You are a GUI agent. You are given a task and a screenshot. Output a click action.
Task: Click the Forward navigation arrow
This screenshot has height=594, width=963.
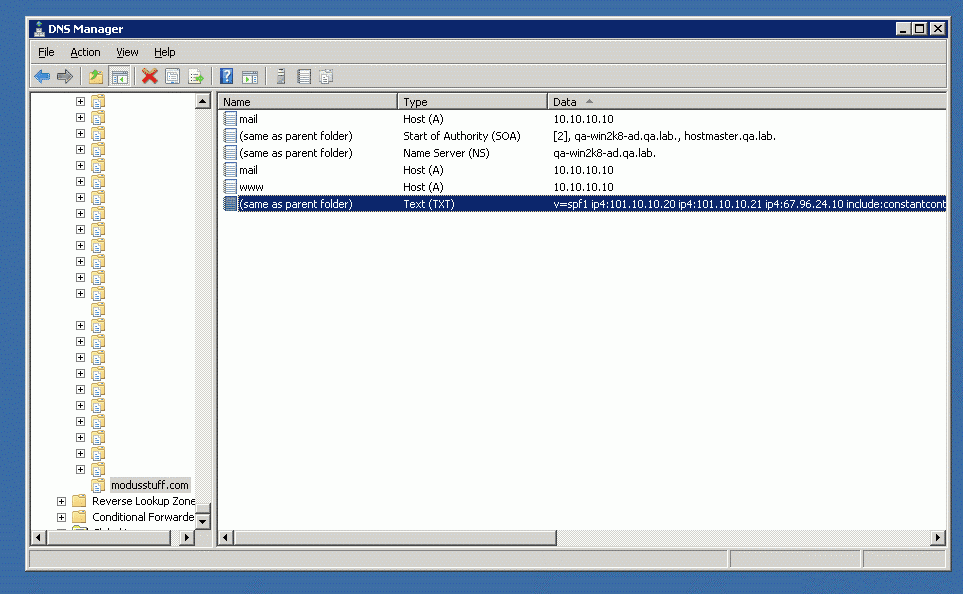(63, 76)
